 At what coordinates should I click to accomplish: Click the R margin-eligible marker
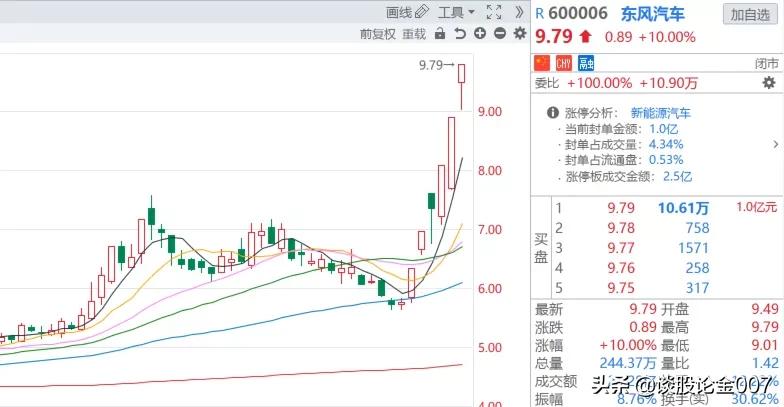[540, 14]
